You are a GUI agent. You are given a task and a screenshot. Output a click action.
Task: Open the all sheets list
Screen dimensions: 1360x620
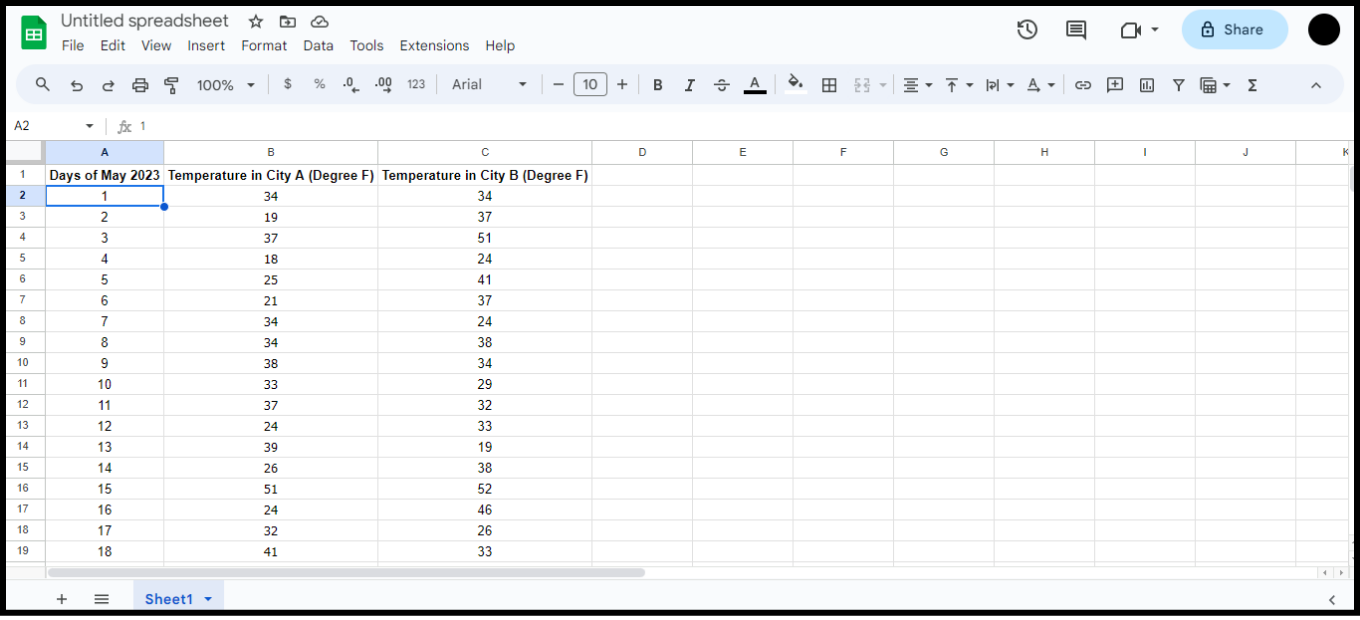[101, 599]
